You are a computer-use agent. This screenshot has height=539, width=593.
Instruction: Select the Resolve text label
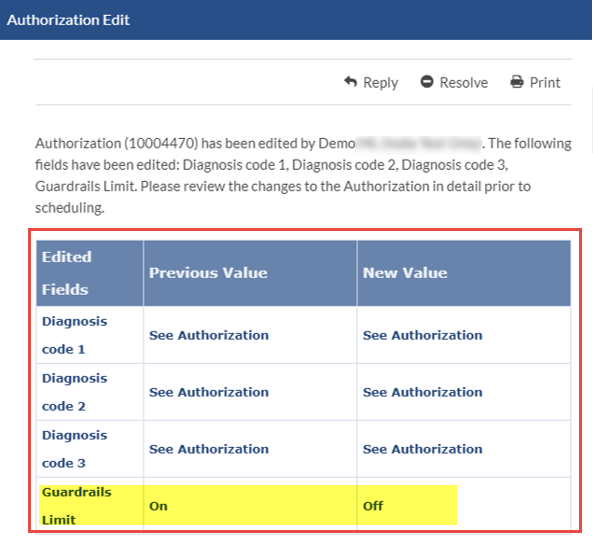click(464, 82)
